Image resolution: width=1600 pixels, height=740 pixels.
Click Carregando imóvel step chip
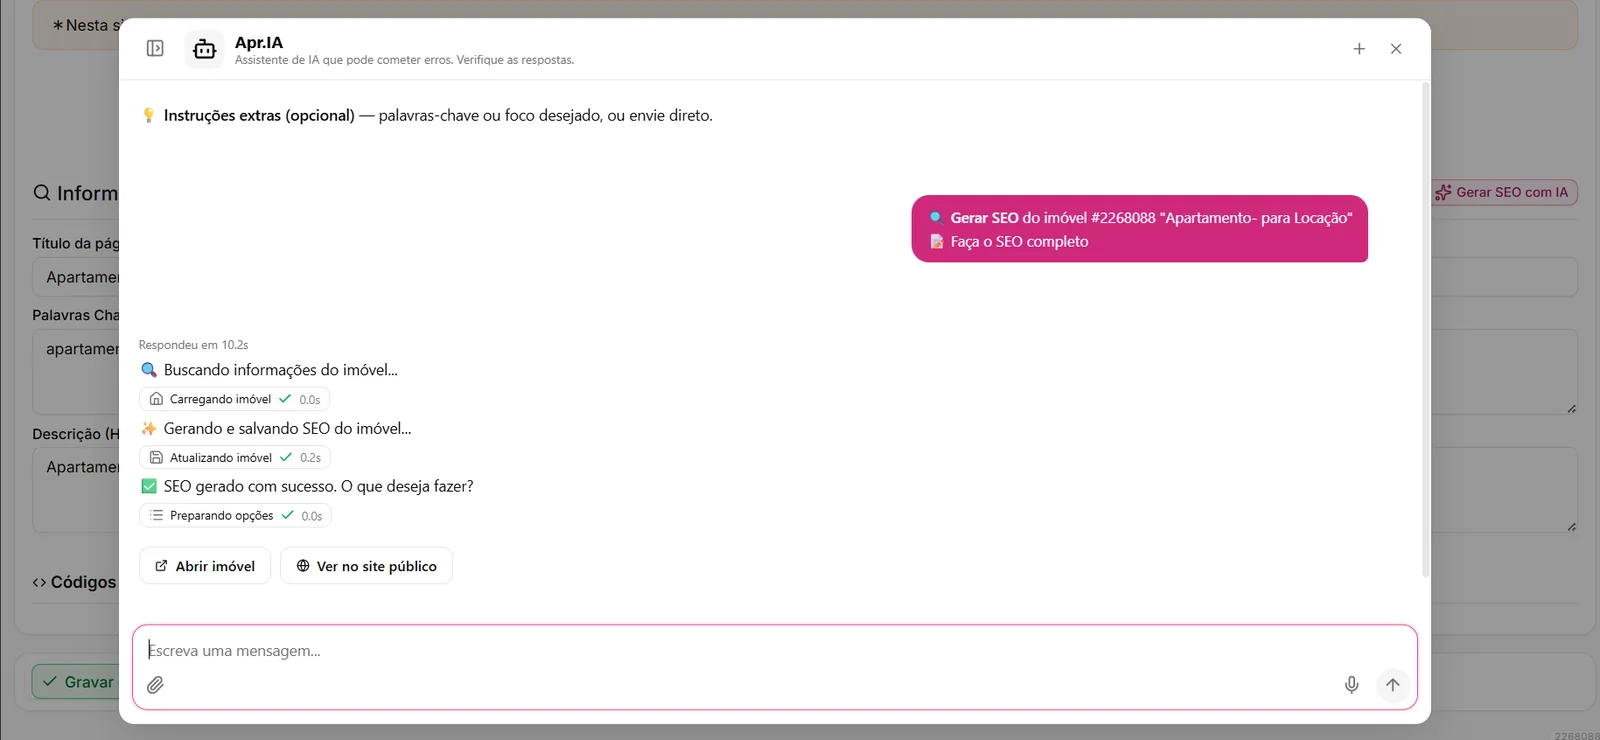tap(234, 399)
